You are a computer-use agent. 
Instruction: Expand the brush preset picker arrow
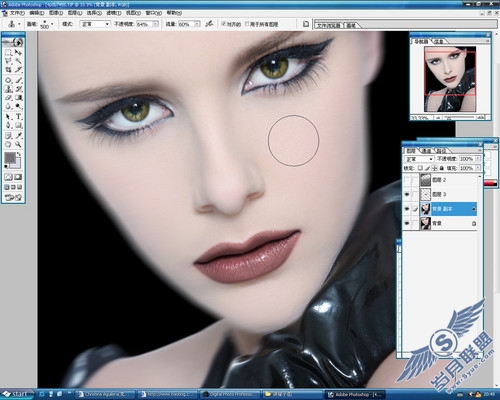(x=52, y=24)
